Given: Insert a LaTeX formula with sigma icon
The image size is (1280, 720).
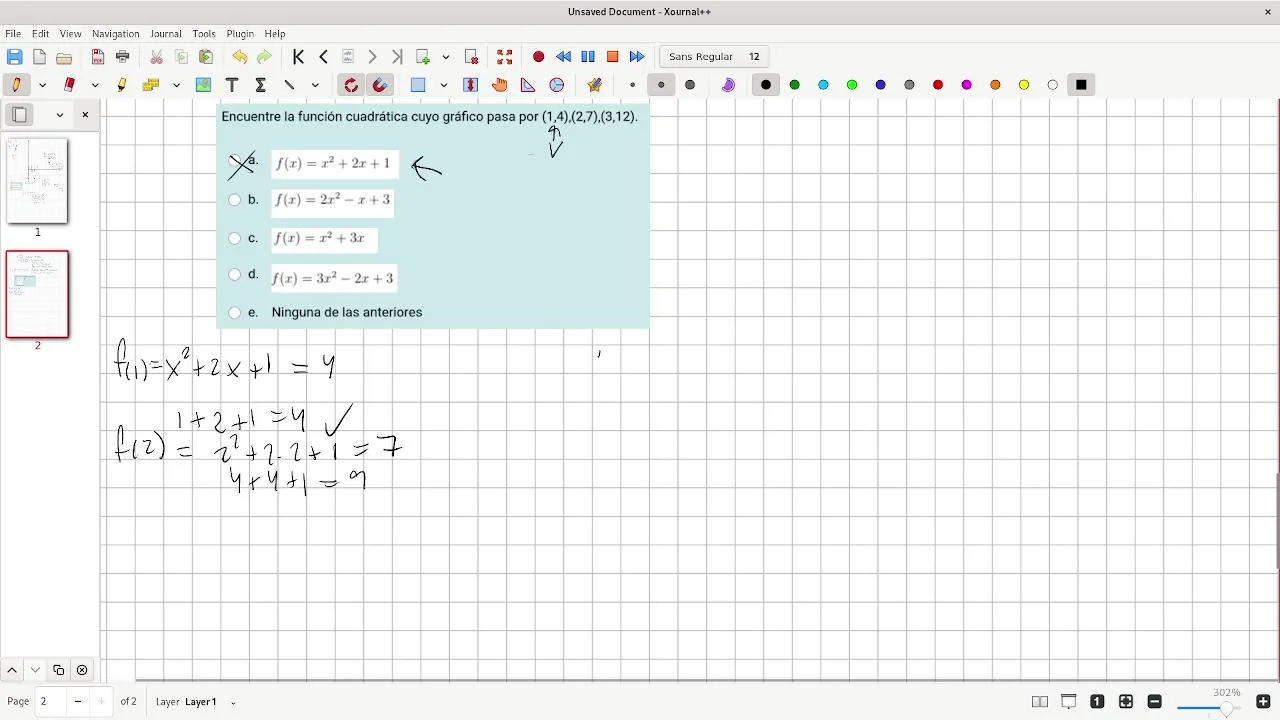Looking at the screenshot, I should tap(260, 85).
